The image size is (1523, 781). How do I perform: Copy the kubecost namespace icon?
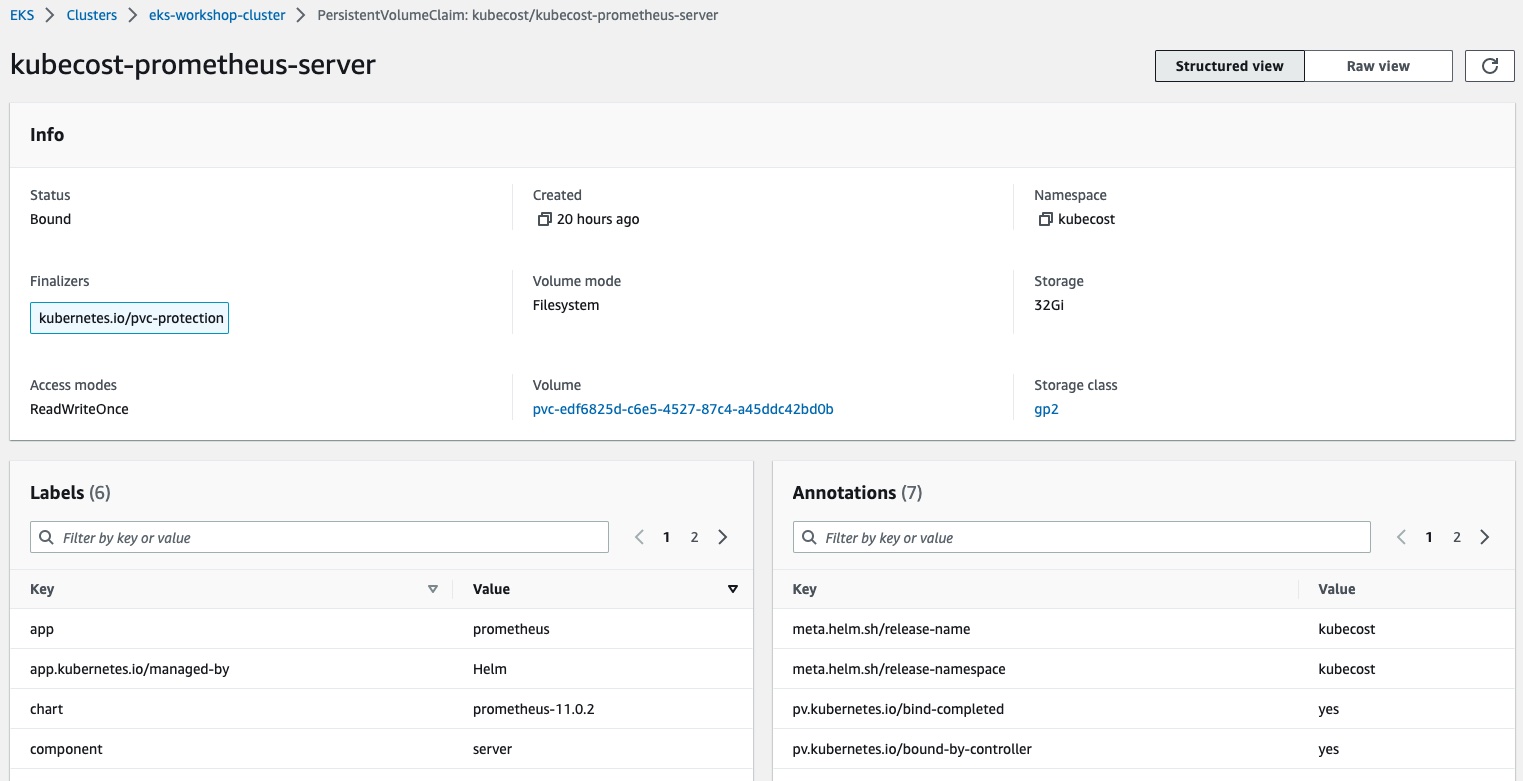[x=1045, y=219]
